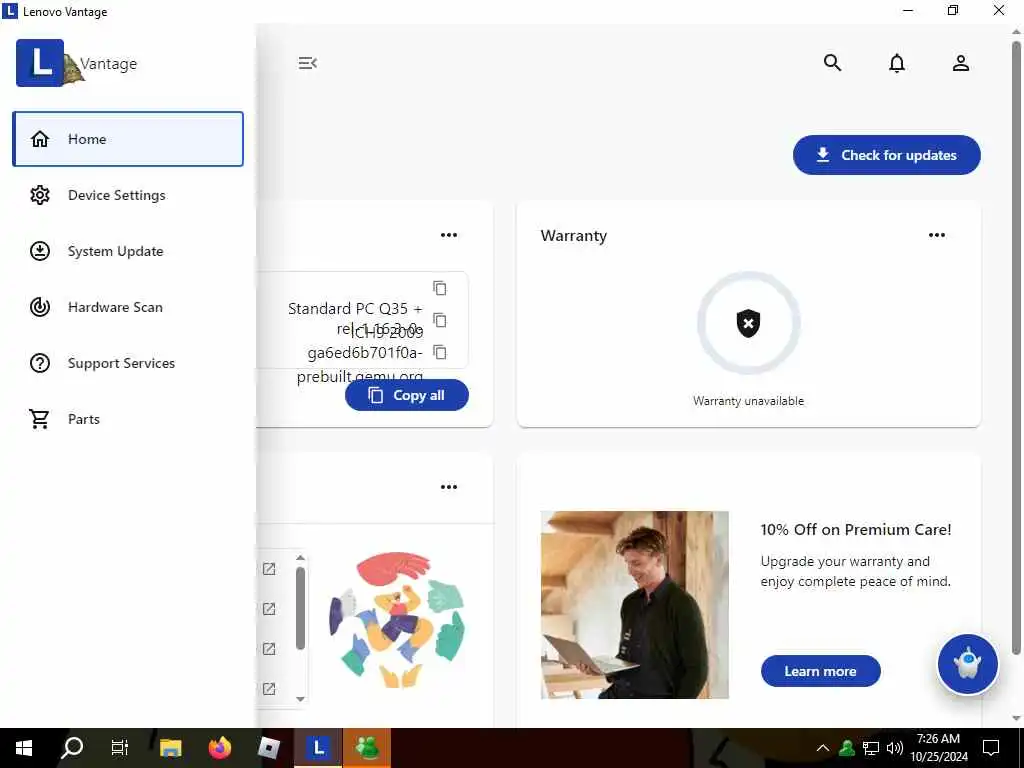Open taskbar clock showing 7:26 AM
Screen dimensions: 1024x768
939,748
